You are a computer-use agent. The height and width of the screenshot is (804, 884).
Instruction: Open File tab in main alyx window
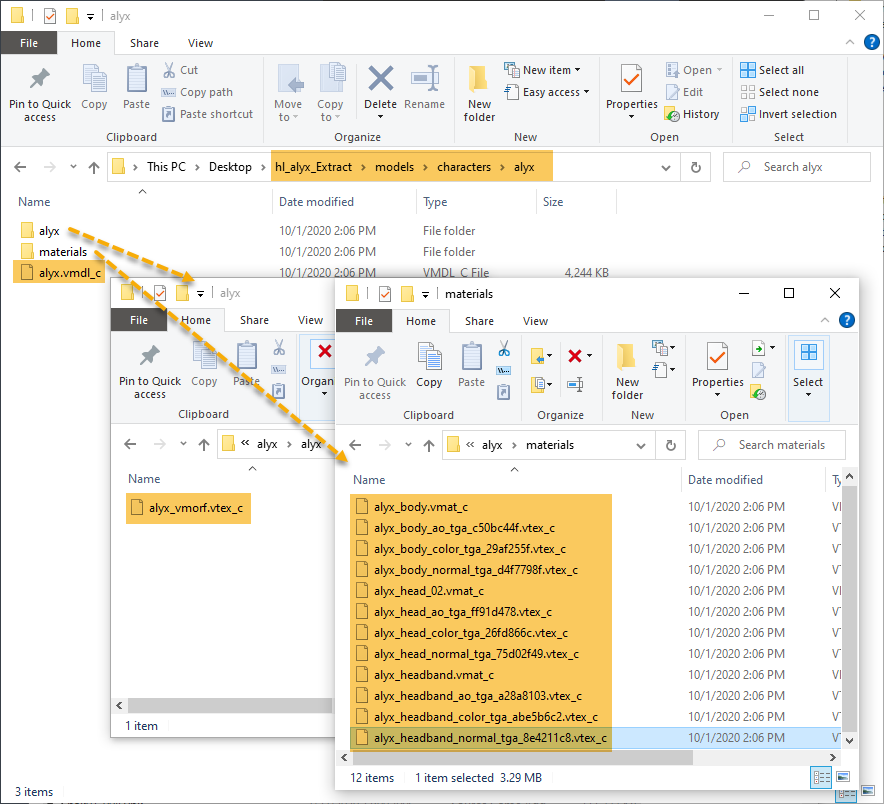tap(29, 43)
